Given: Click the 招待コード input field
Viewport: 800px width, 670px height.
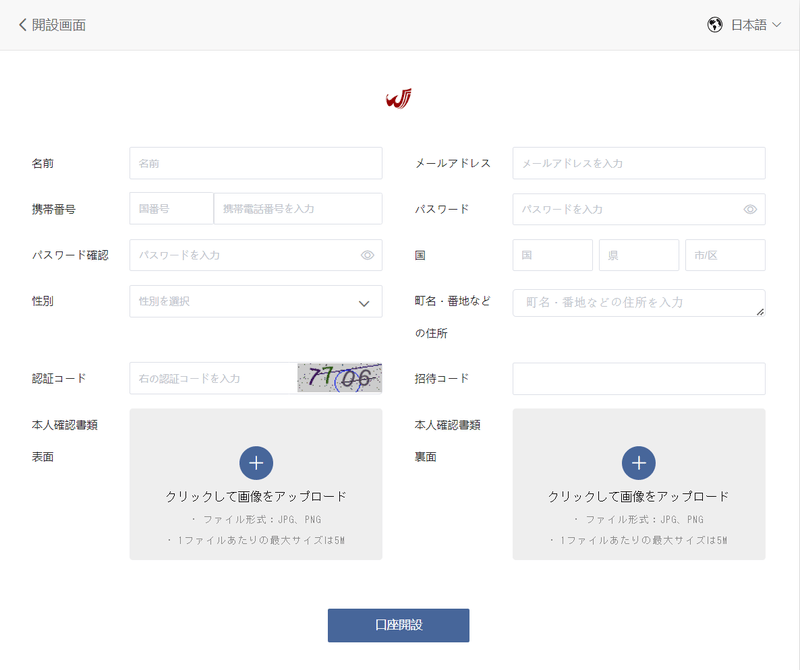Looking at the screenshot, I should pos(639,379).
